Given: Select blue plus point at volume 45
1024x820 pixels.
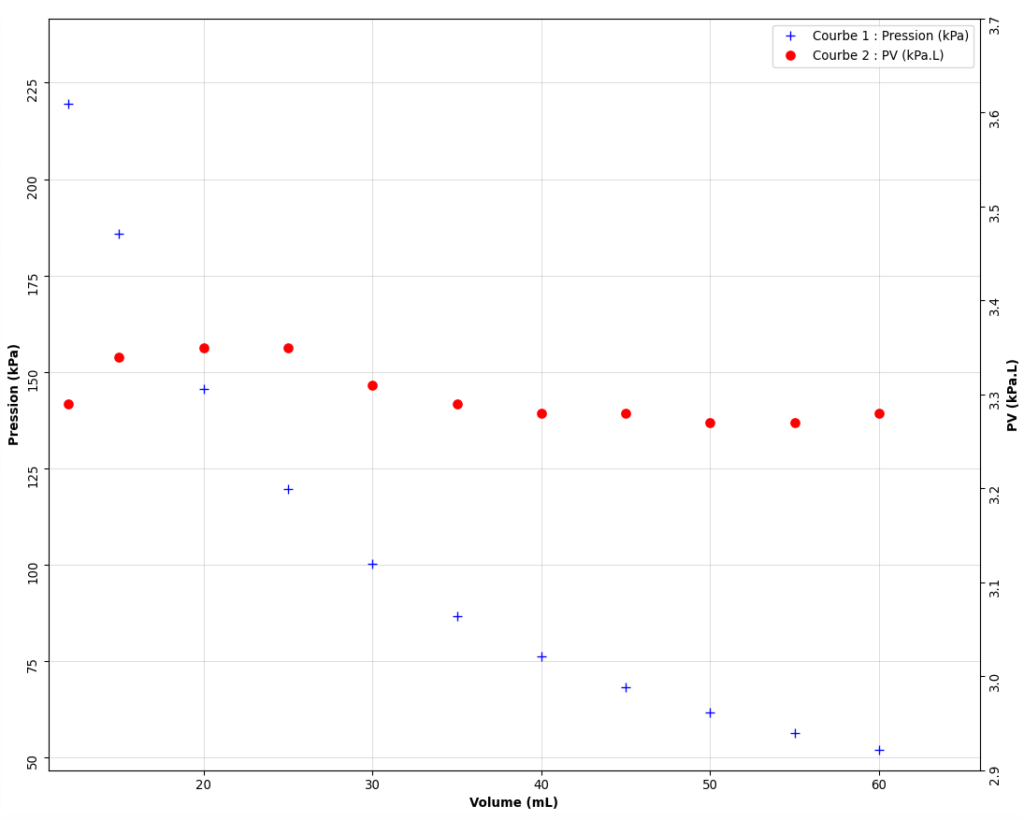Looking at the screenshot, I should tap(626, 688).
